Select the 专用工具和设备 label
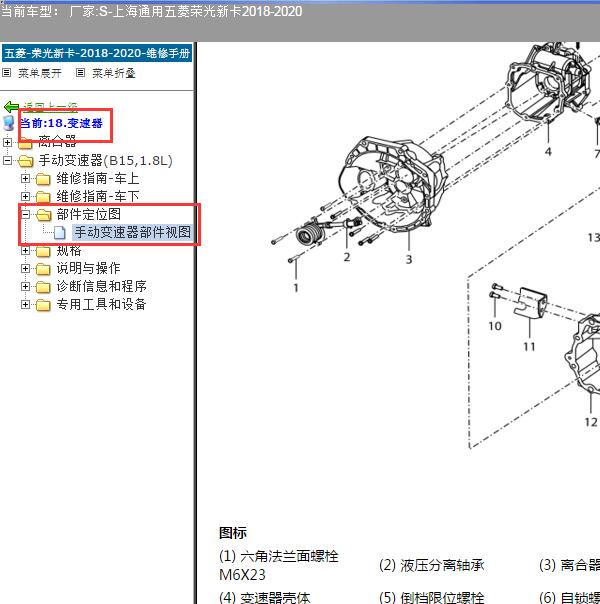The image size is (600, 604). (101, 305)
